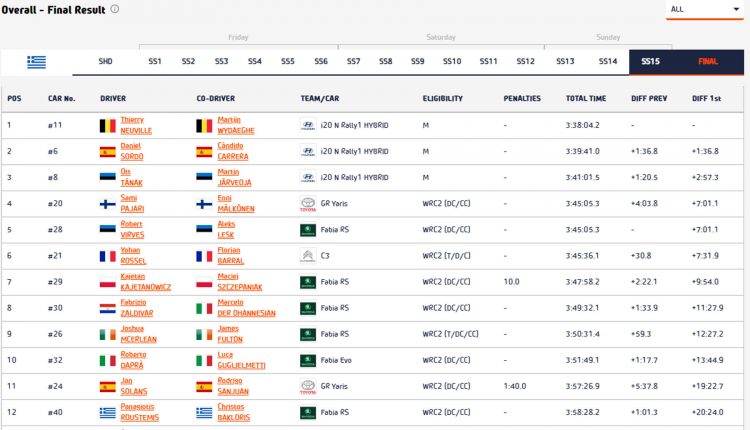This screenshot has height=430, width=750.
Task: Select the highlighted SS15 tab
Action: pyautogui.click(x=651, y=62)
